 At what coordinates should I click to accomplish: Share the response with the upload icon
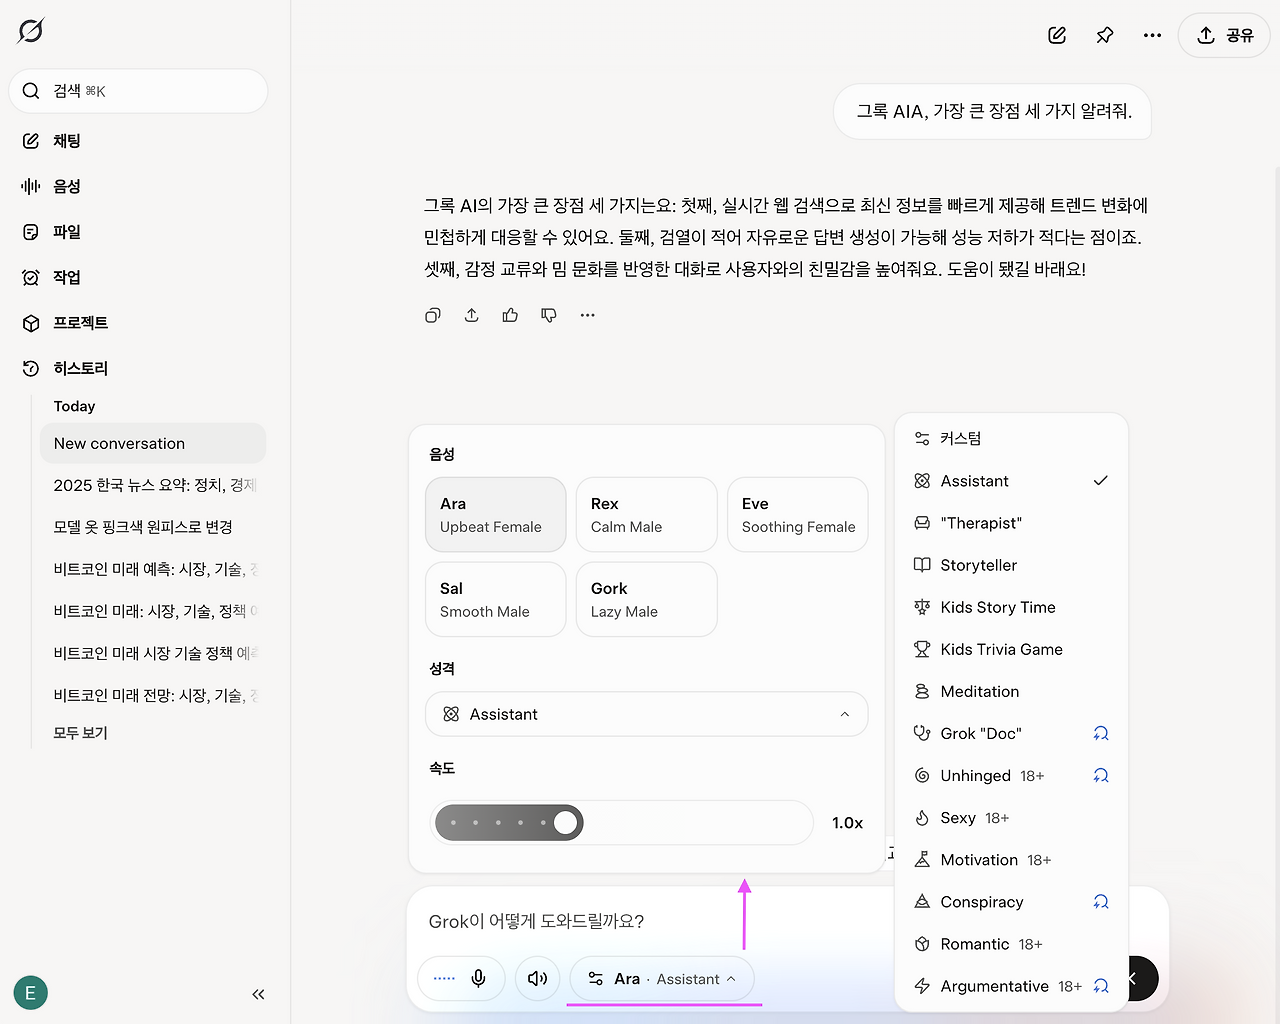(x=472, y=315)
